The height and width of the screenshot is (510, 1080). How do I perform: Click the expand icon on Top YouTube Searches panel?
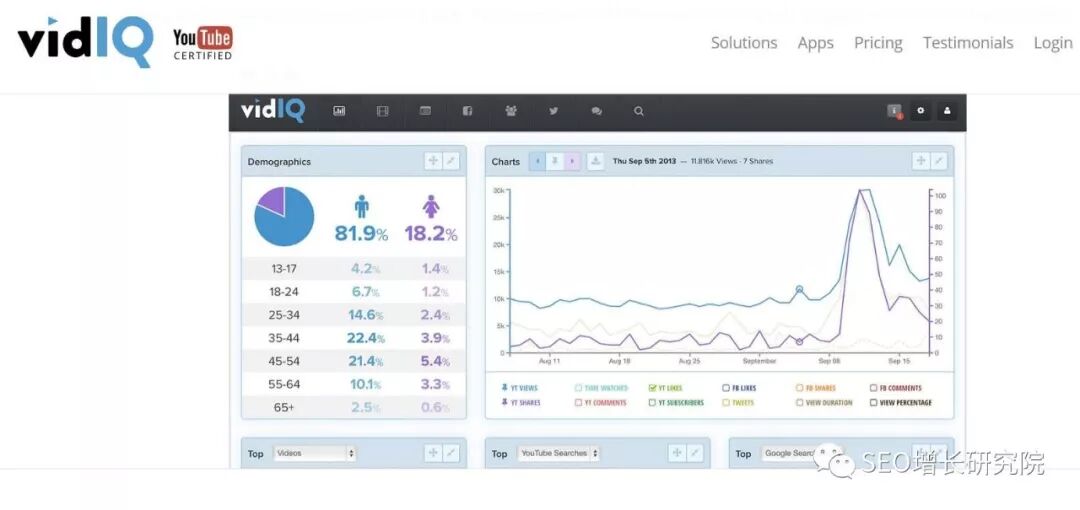coord(694,453)
